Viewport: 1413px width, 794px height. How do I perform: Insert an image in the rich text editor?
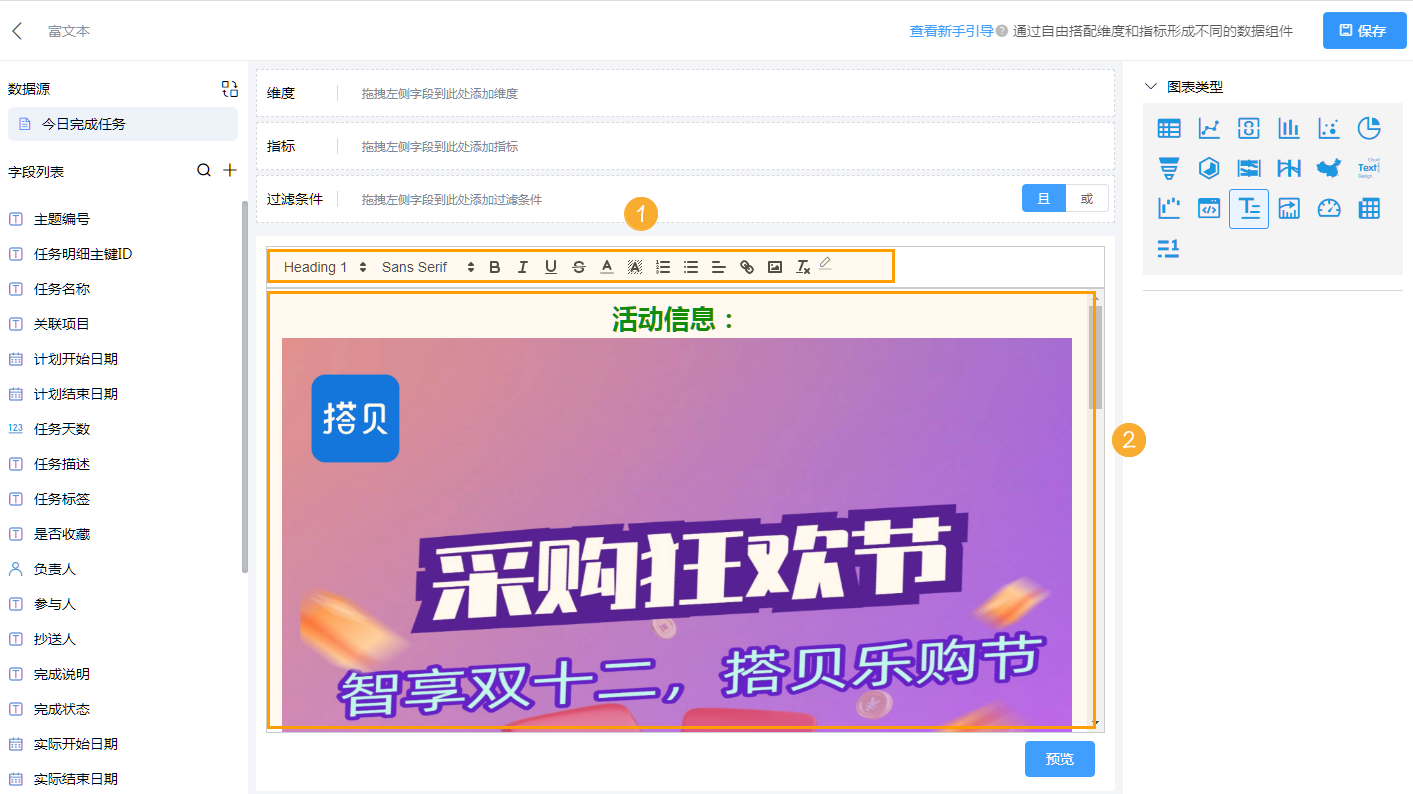click(774, 267)
